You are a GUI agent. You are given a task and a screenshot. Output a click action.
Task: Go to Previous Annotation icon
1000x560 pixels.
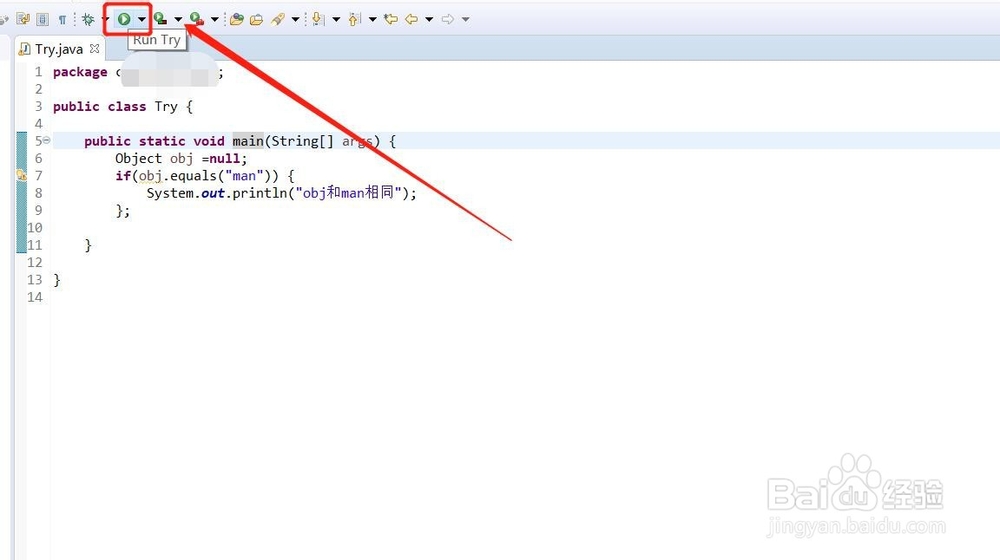(x=355, y=20)
